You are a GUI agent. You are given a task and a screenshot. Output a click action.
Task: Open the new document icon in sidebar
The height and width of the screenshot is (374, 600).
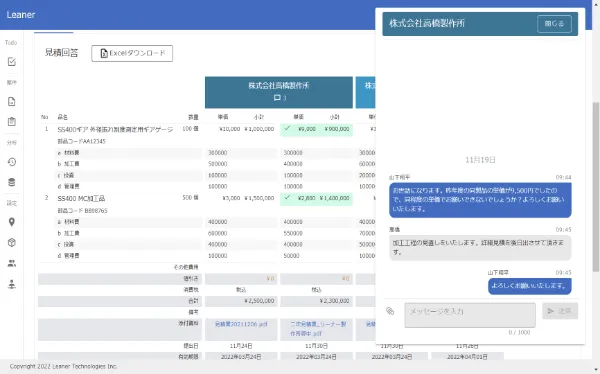tap(11, 101)
